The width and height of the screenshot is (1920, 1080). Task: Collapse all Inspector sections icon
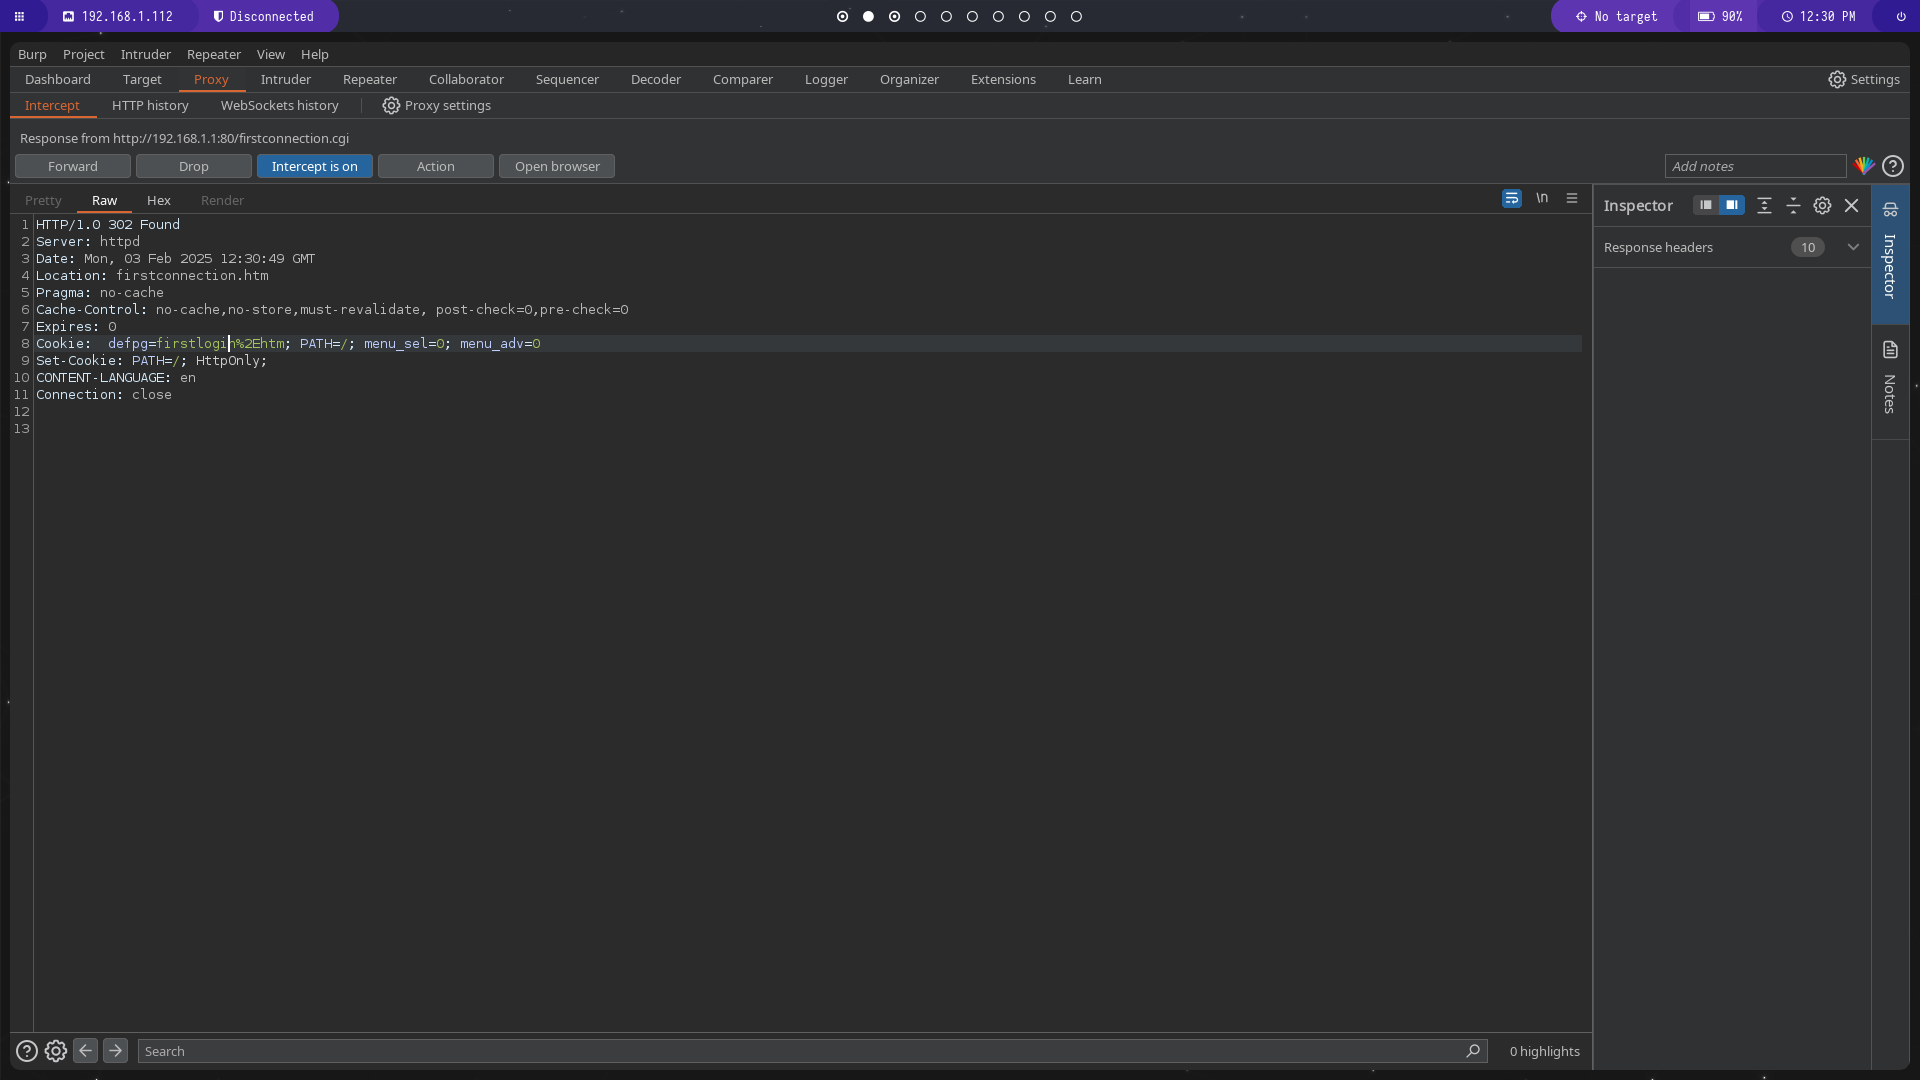pos(1793,205)
